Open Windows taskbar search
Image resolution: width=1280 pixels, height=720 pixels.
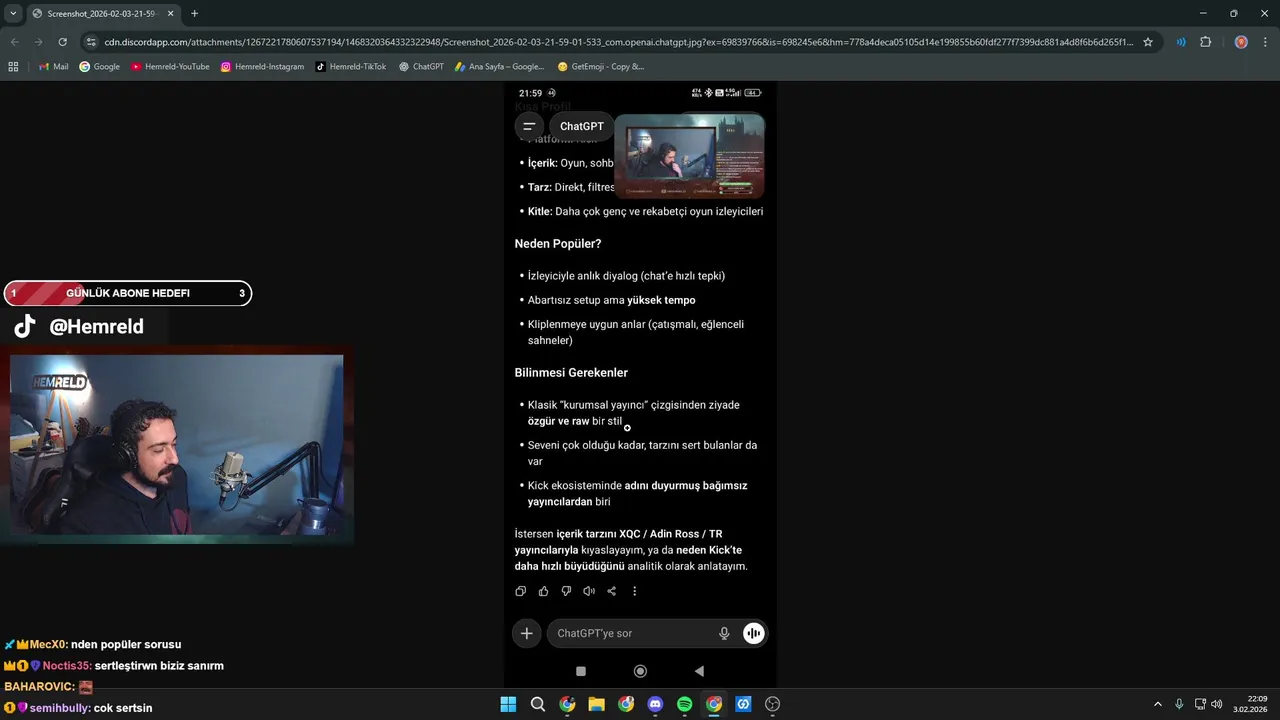pos(537,704)
